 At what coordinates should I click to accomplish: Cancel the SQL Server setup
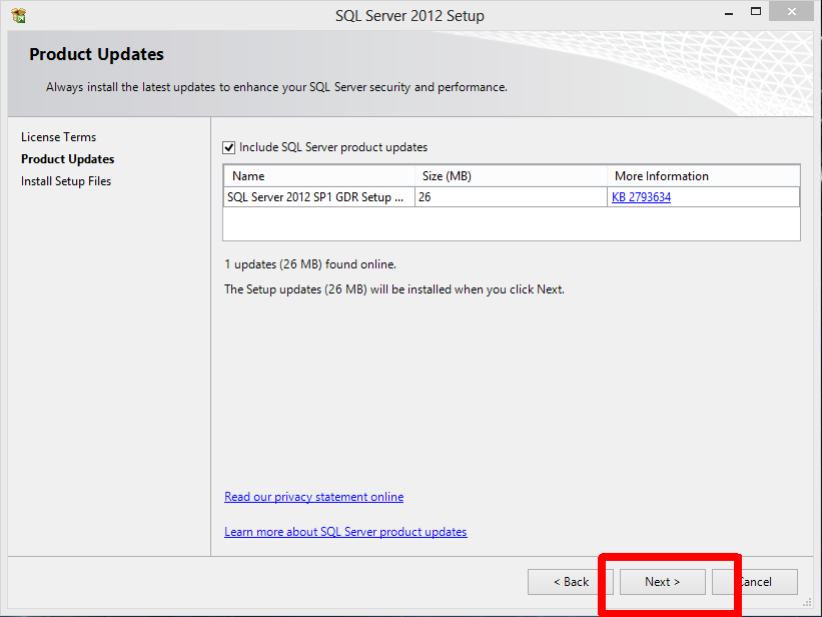point(755,582)
